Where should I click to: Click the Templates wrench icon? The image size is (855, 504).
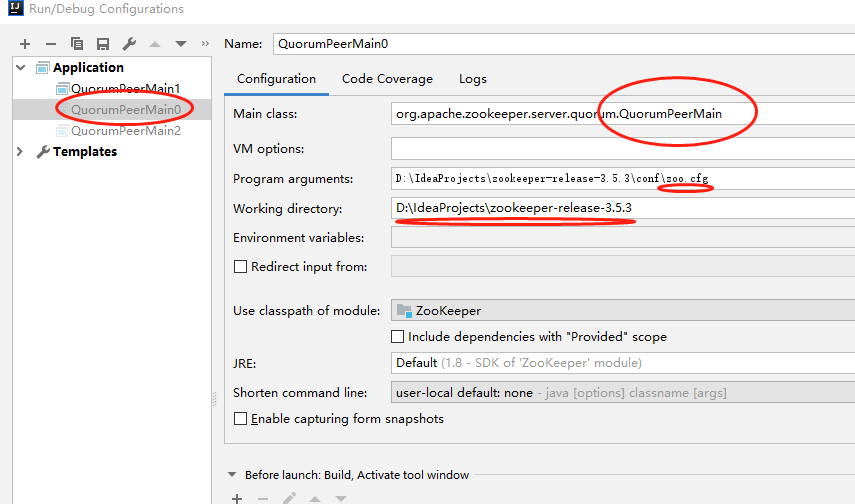43,152
